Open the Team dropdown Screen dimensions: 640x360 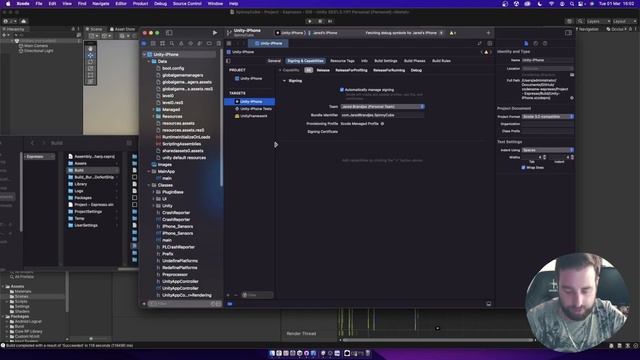pos(382,107)
